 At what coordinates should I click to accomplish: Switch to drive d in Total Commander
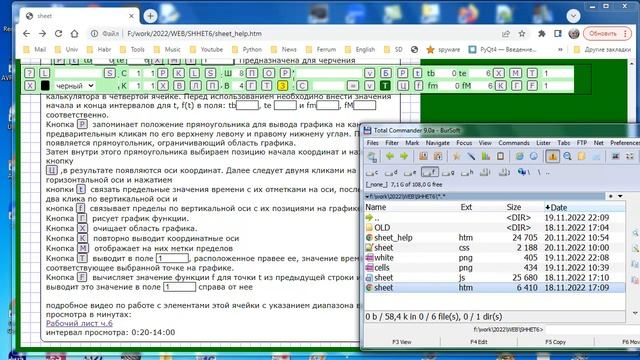pyautogui.click(x=391, y=173)
